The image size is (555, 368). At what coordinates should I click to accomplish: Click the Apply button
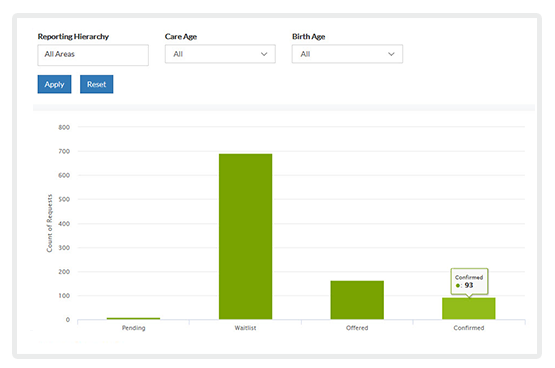click(x=54, y=84)
